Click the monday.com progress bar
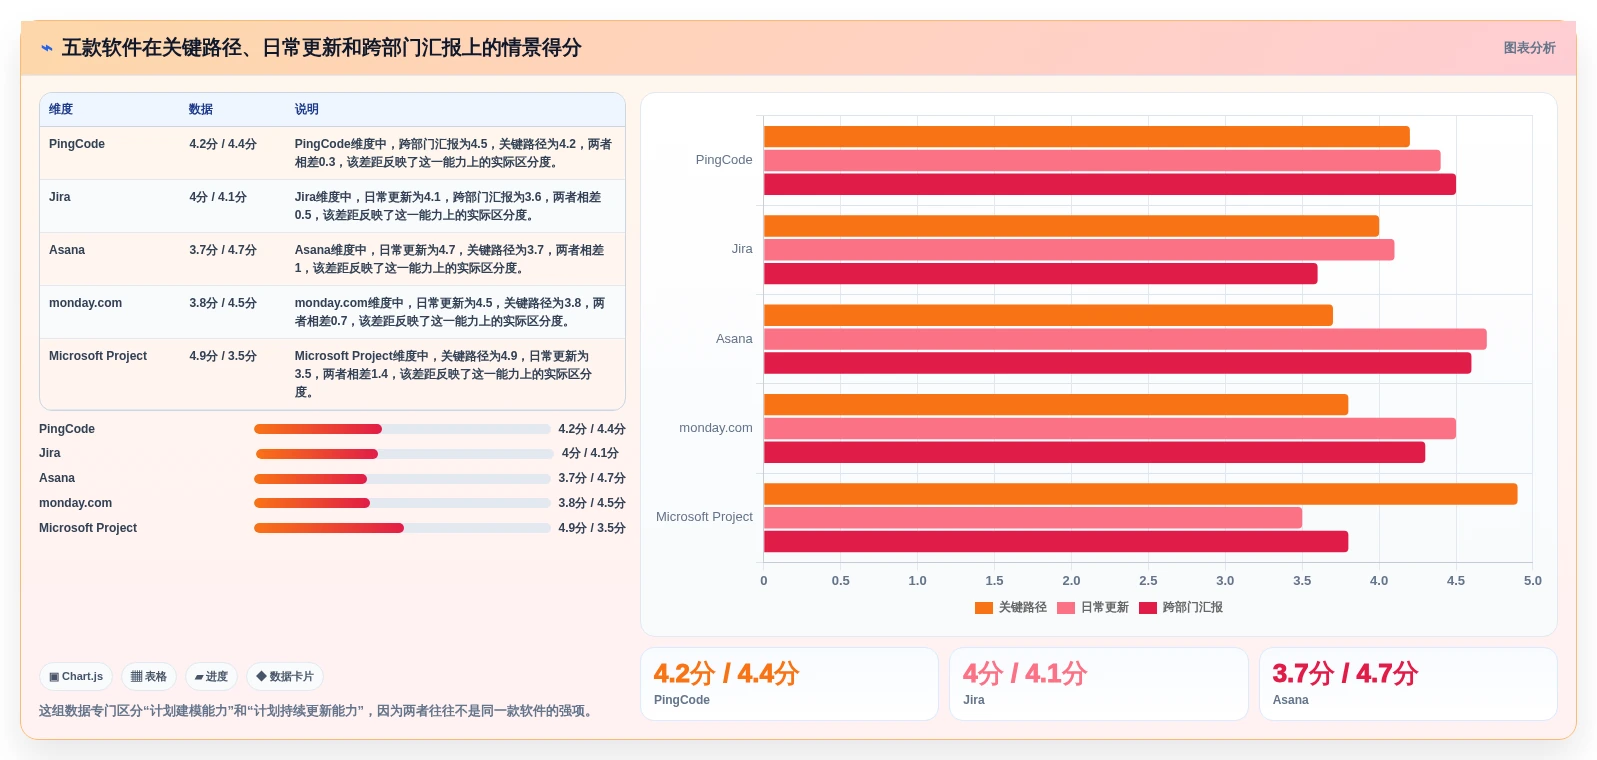 pos(402,503)
